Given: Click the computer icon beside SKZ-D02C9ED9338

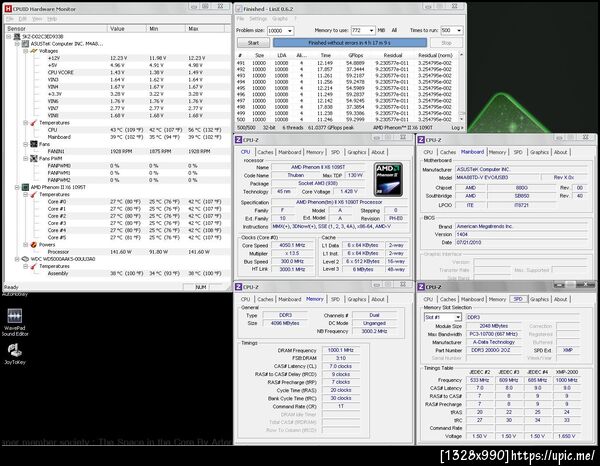Looking at the screenshot, I should (17, 36).
